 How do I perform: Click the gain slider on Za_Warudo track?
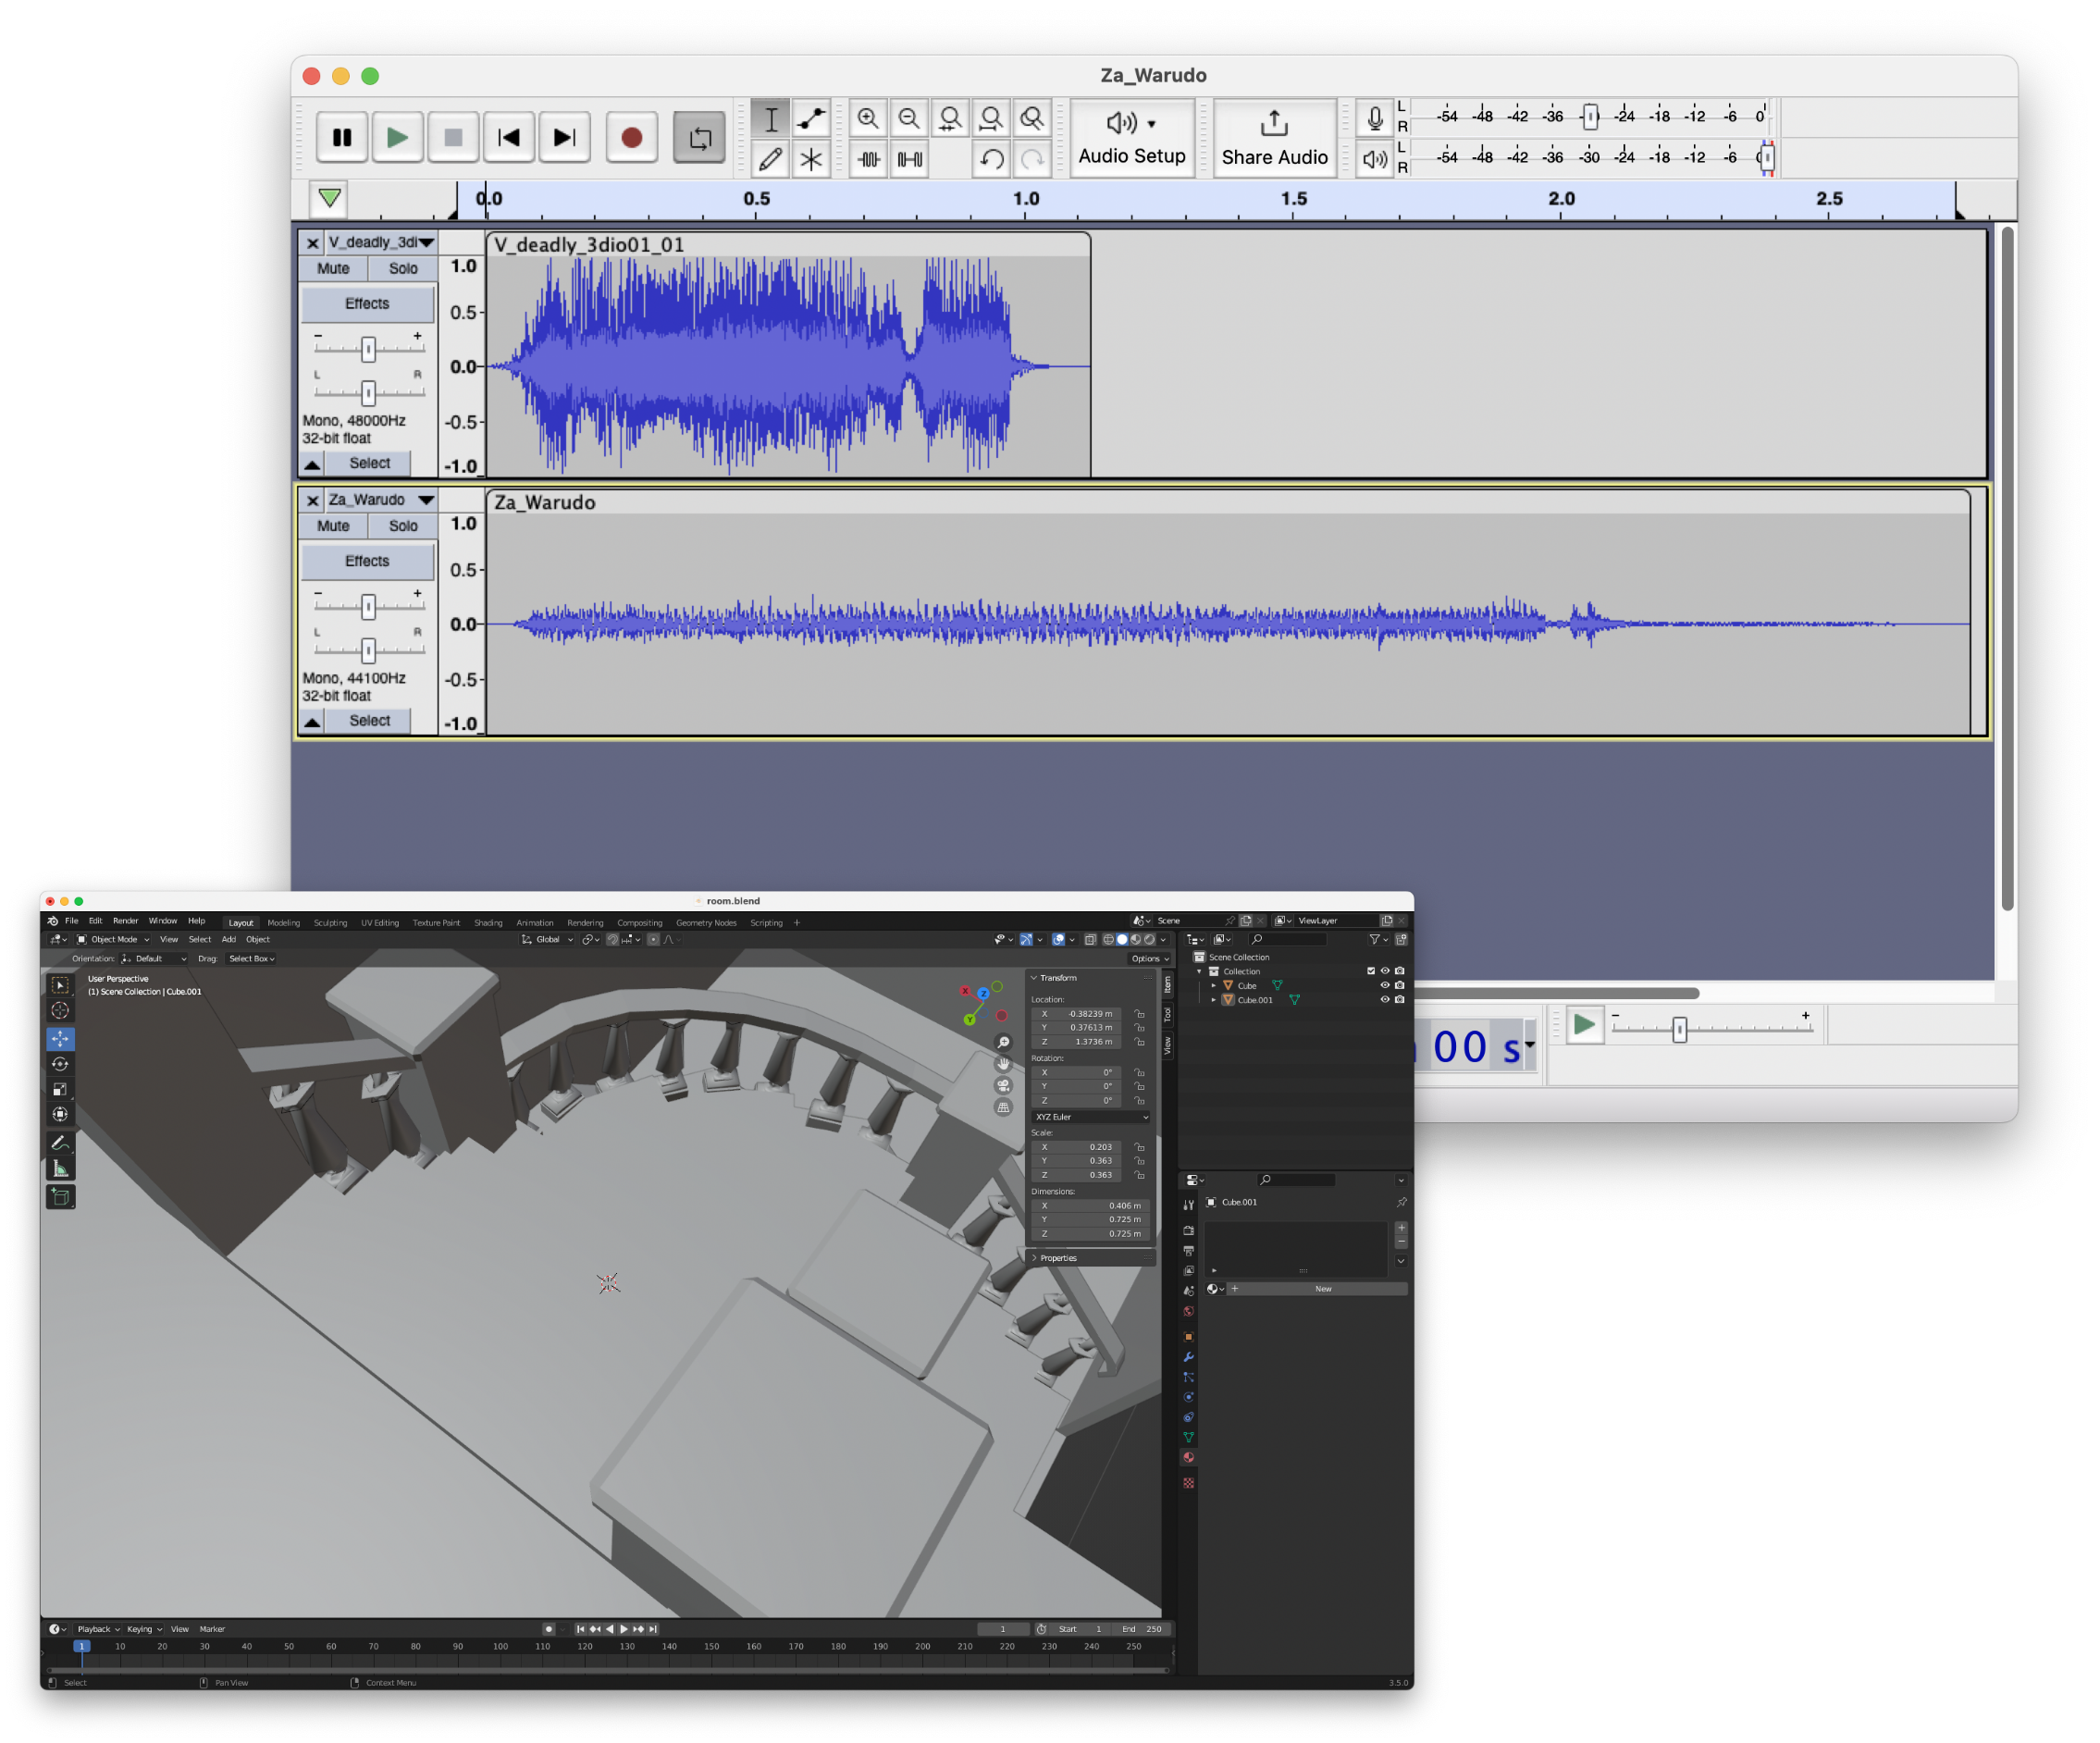pos(368,606)
